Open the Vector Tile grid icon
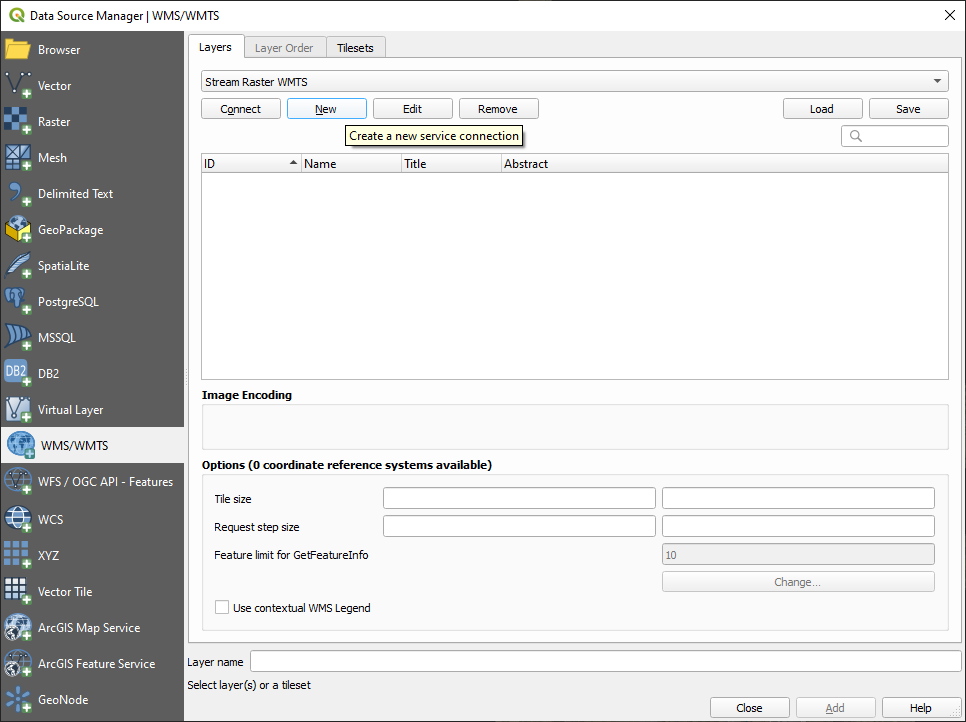This screenshot has height=722, width=966. [x=17, y=591]
